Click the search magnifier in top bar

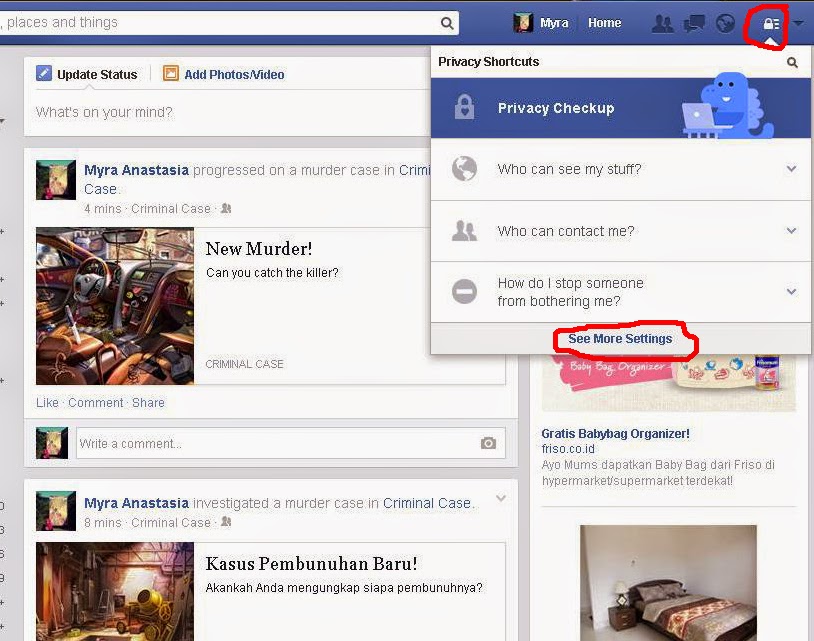(446, 23)
